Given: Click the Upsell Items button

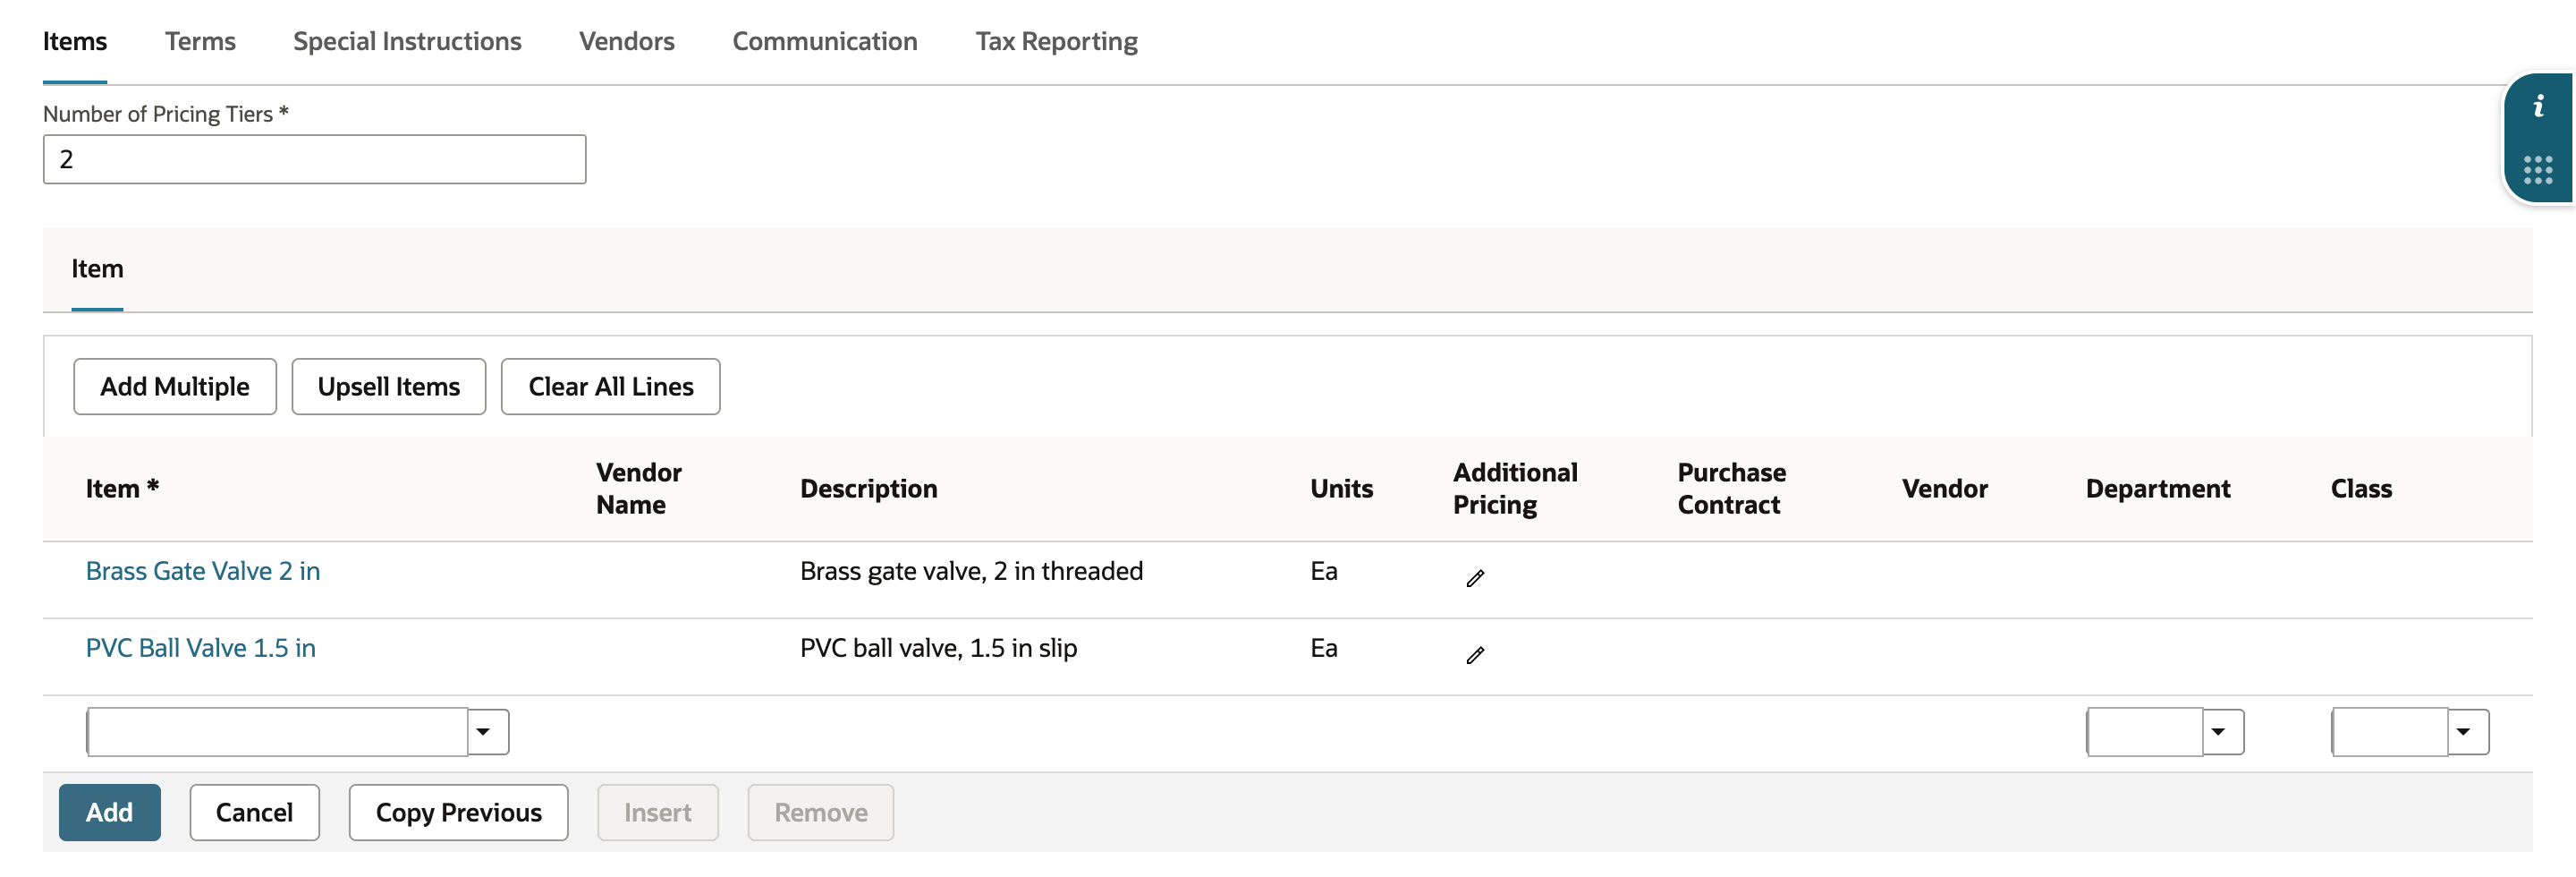Looking at the screenshot, I should 389,387.
